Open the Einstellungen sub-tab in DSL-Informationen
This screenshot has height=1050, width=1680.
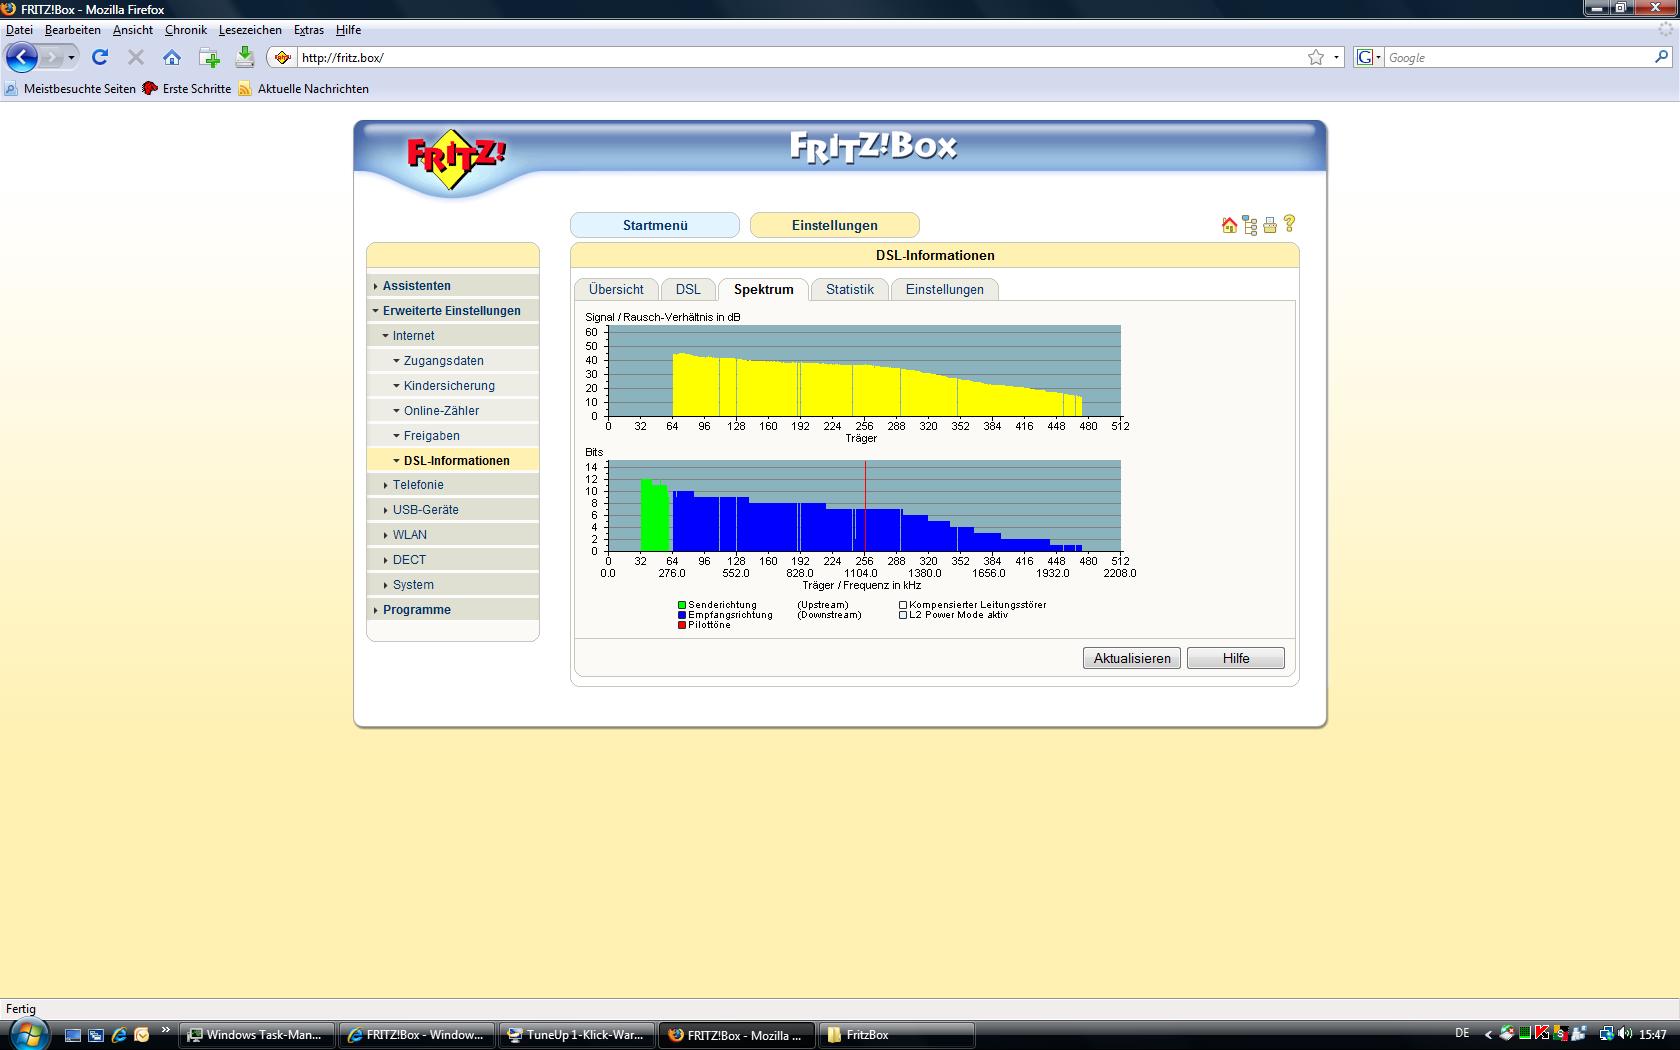(x=945, y=289)
